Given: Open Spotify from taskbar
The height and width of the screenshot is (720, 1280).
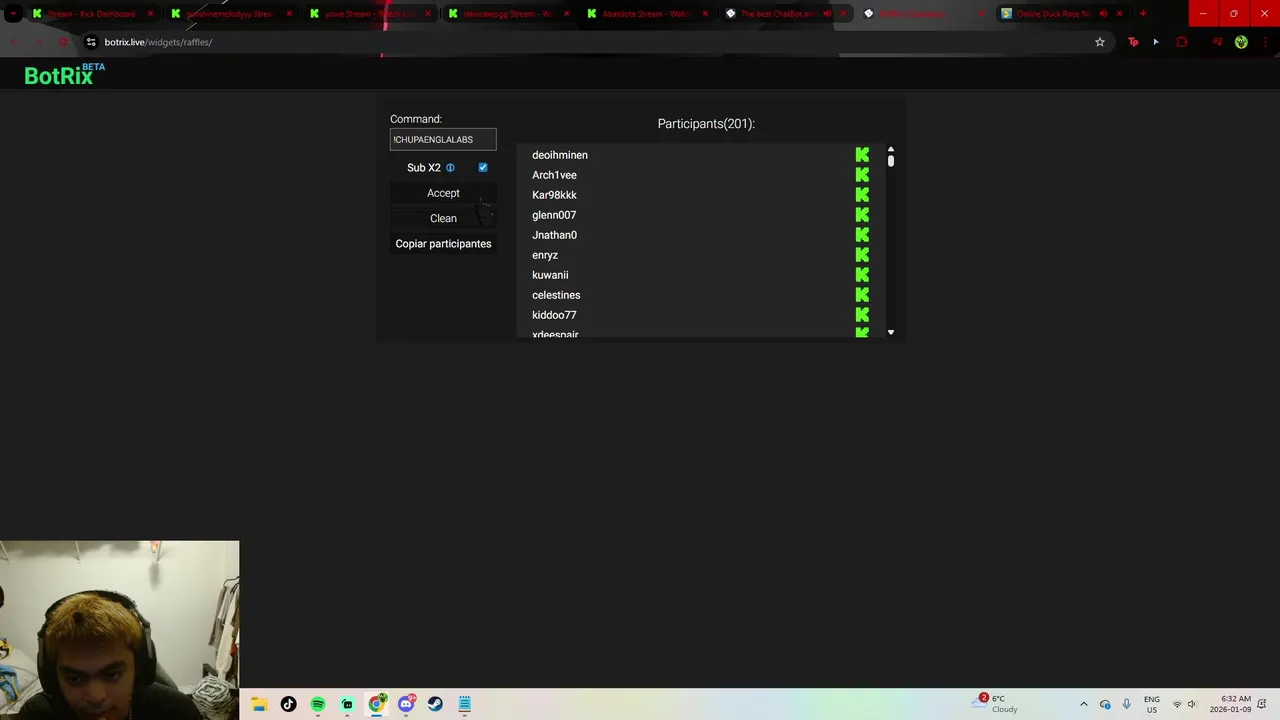Looking at the screenshot, I should [x=318, y=704].
